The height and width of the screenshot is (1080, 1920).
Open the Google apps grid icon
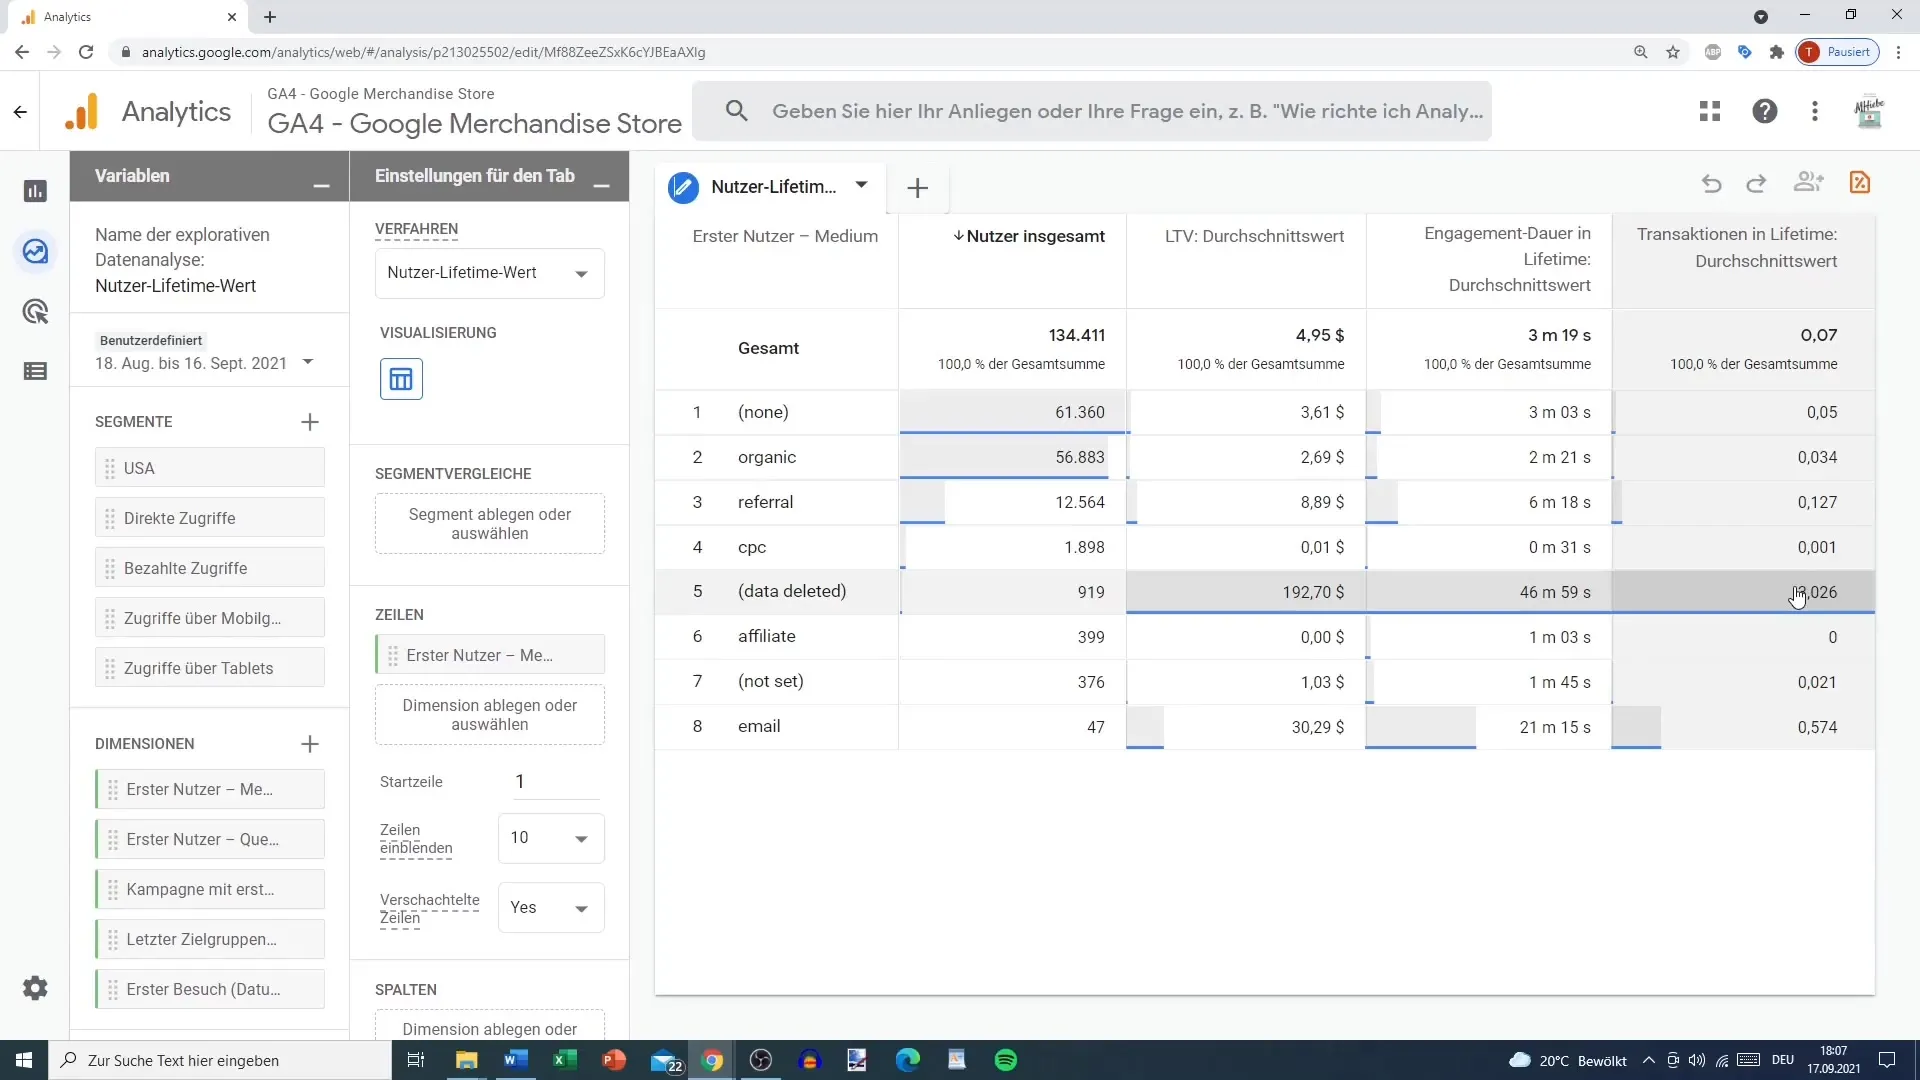point(1710,111)
